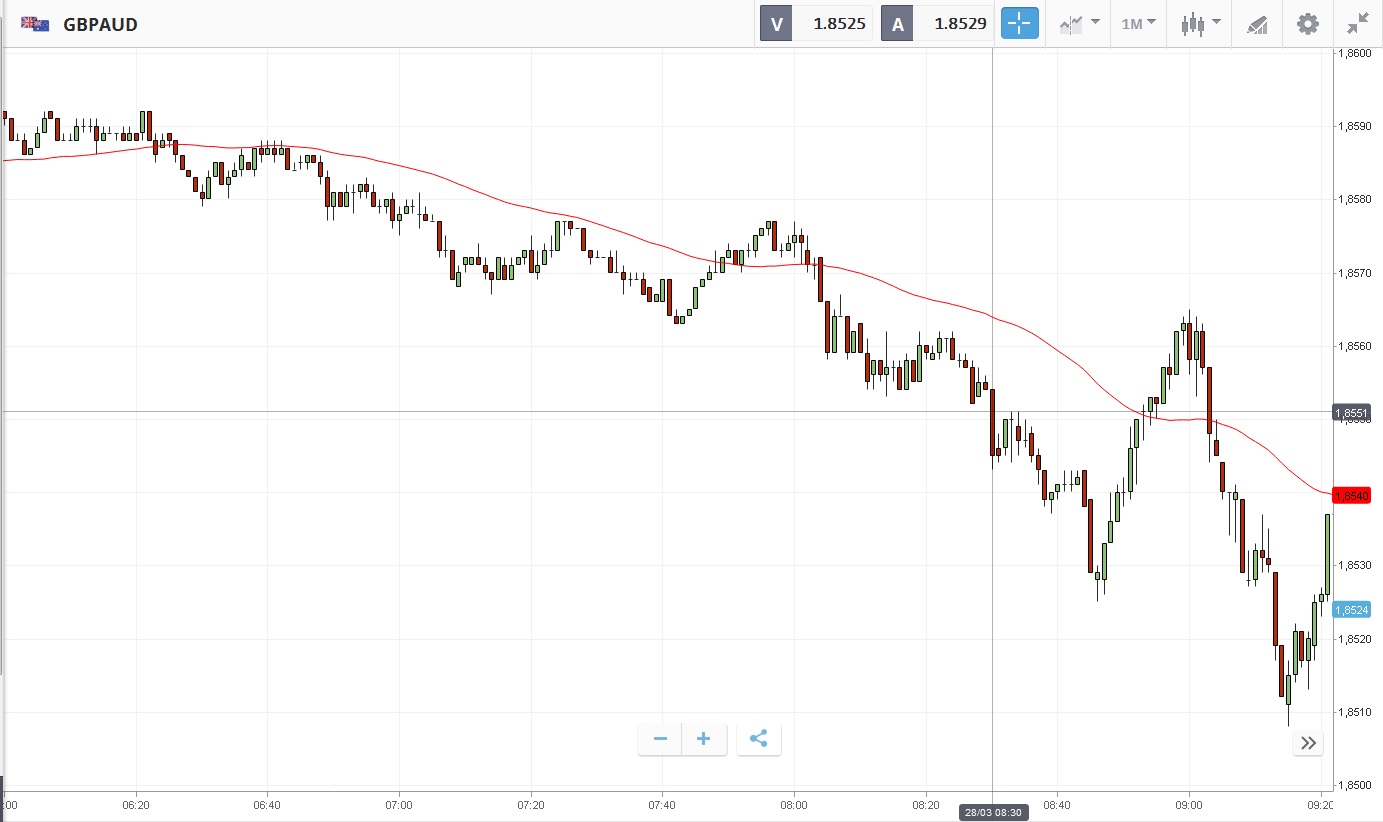Click the A buy price 1.8529 button
The height and width of the screenshot is (822, 1383).
937,24
